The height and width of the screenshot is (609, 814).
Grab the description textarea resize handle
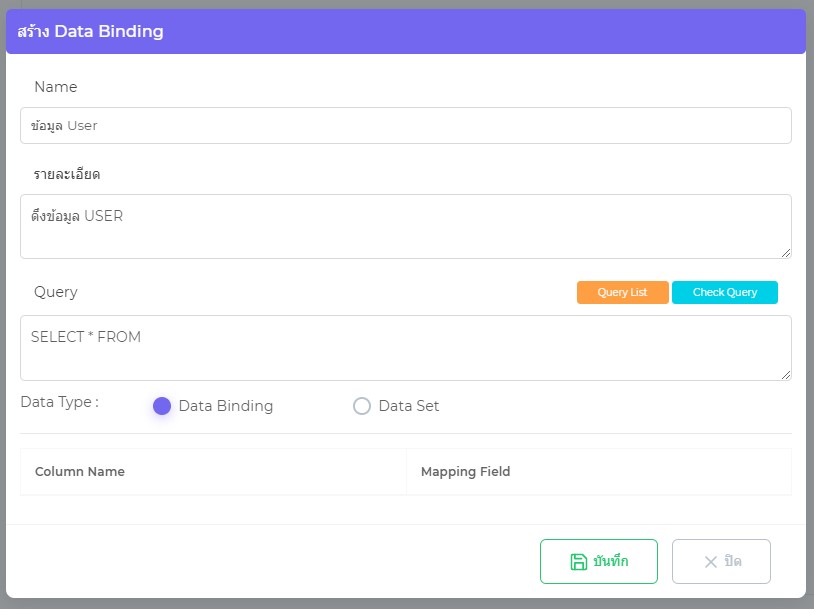(785, 252)
